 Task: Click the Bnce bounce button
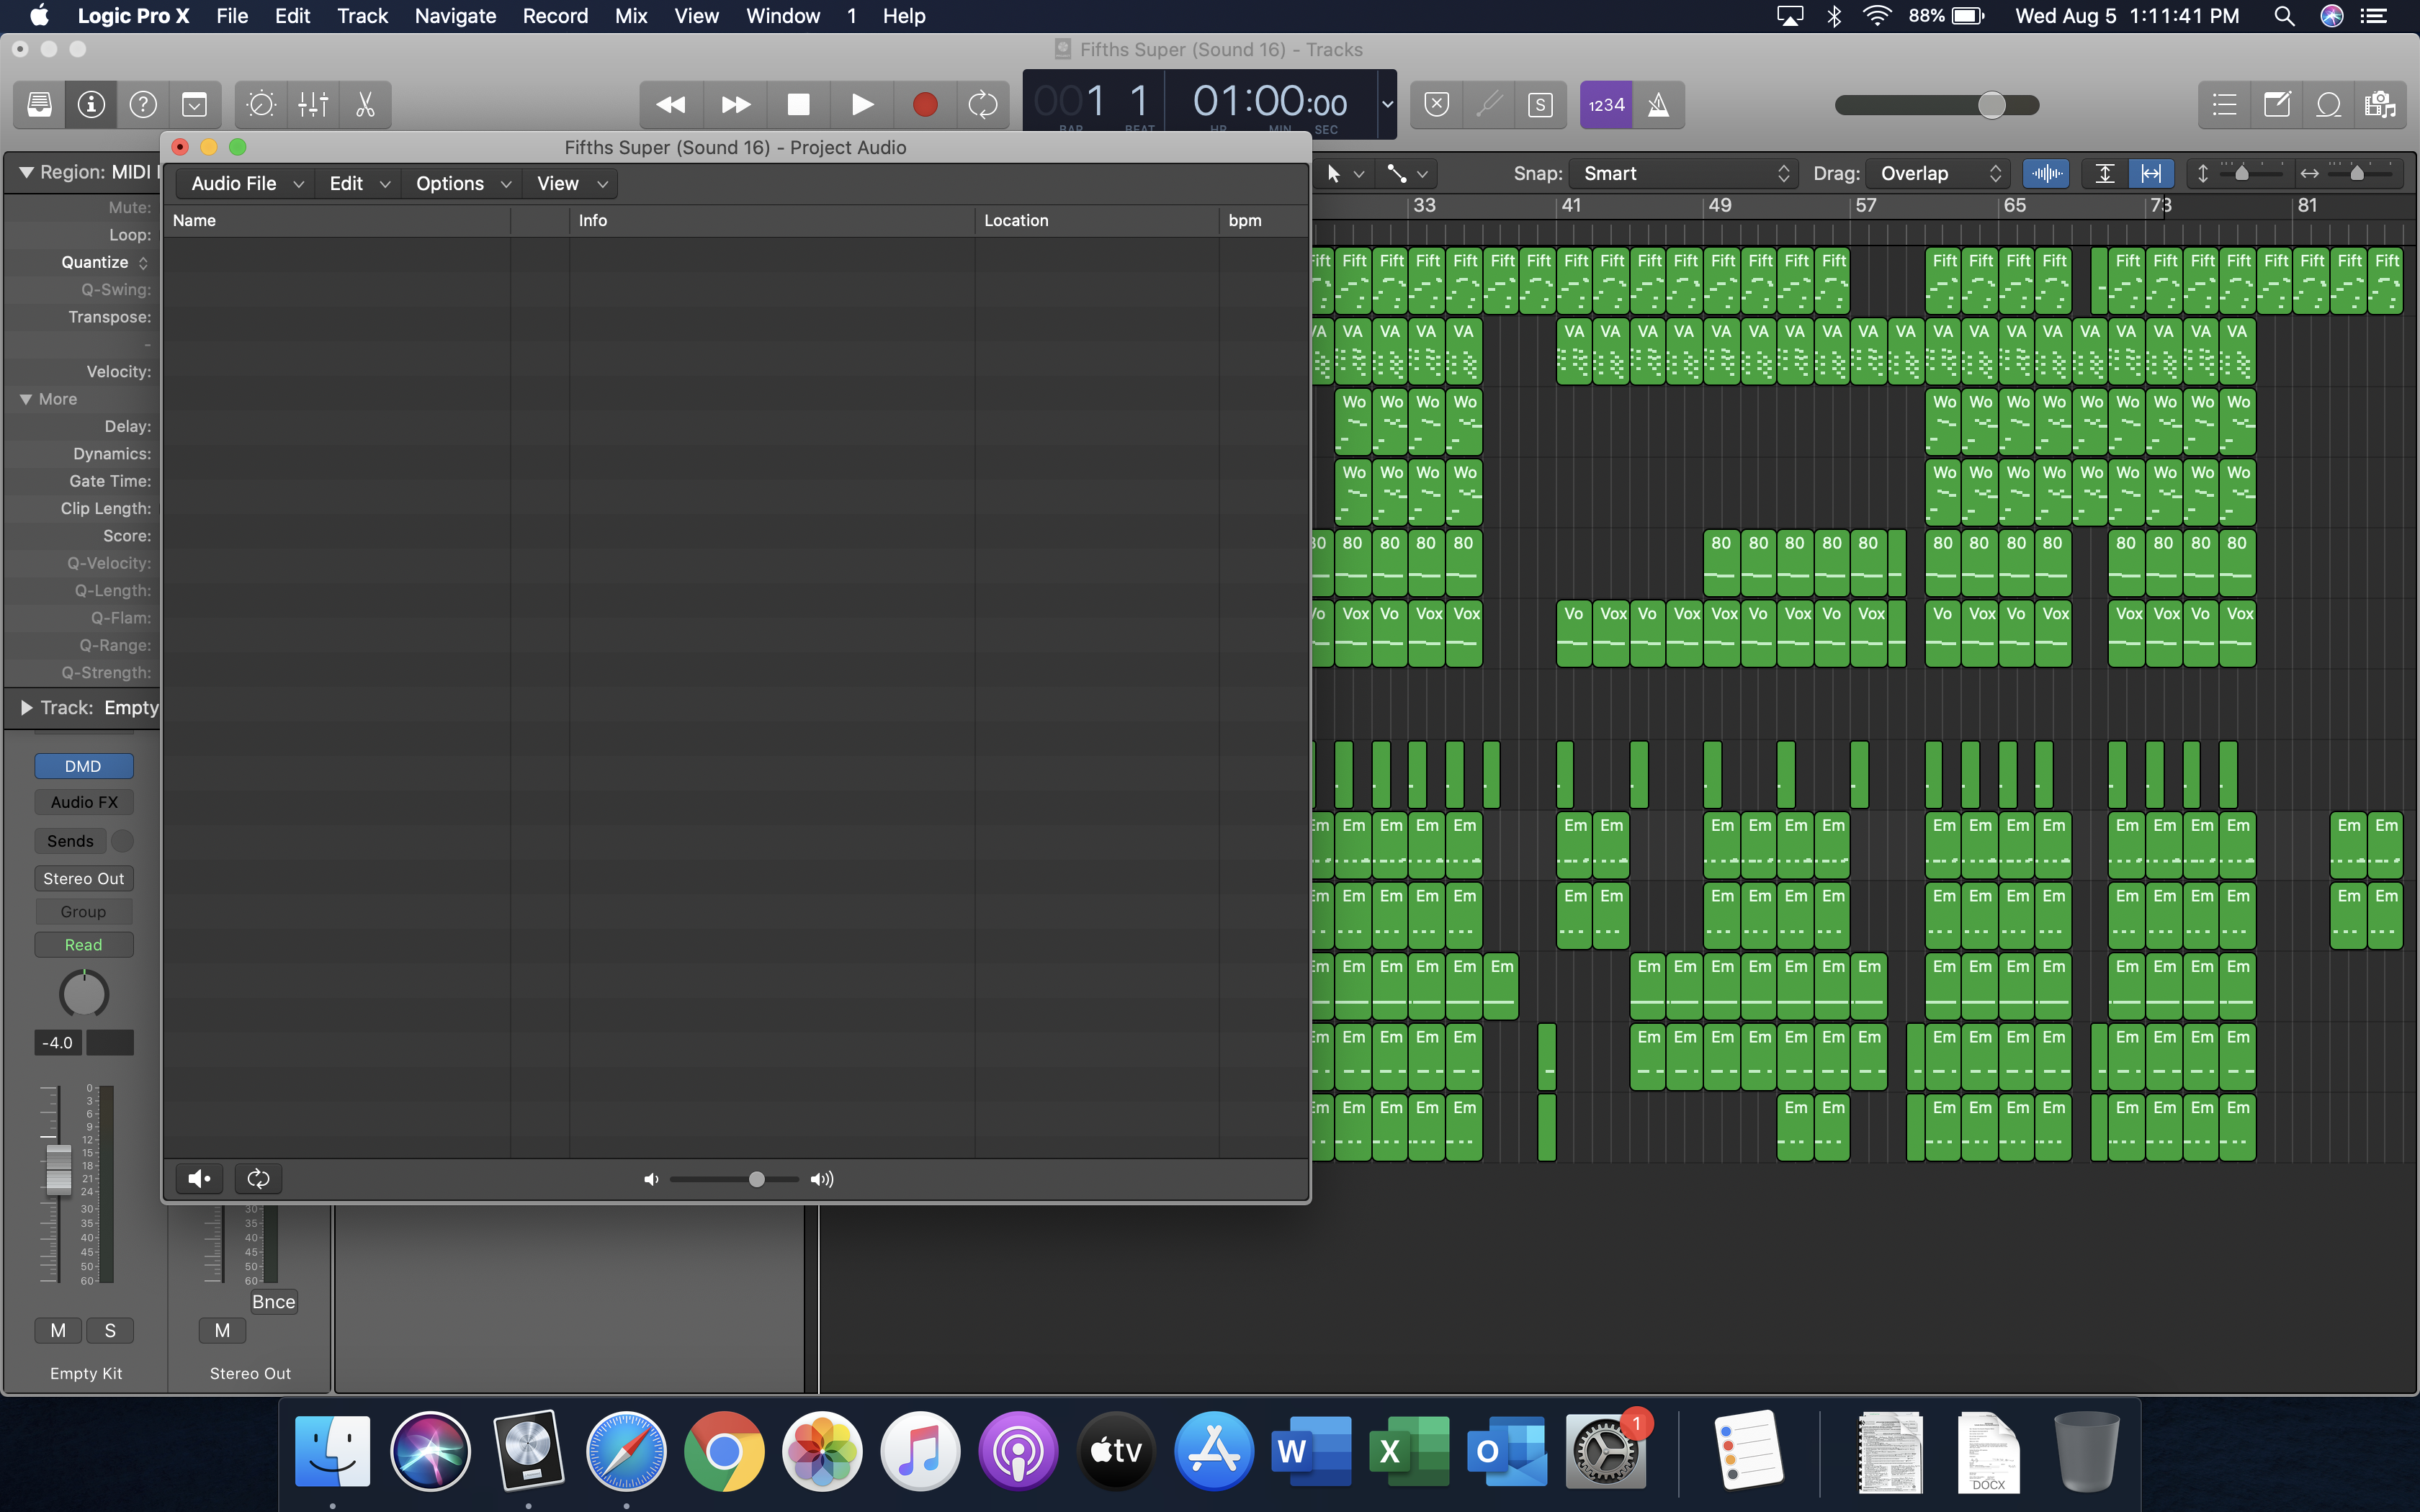(273, 1301)
